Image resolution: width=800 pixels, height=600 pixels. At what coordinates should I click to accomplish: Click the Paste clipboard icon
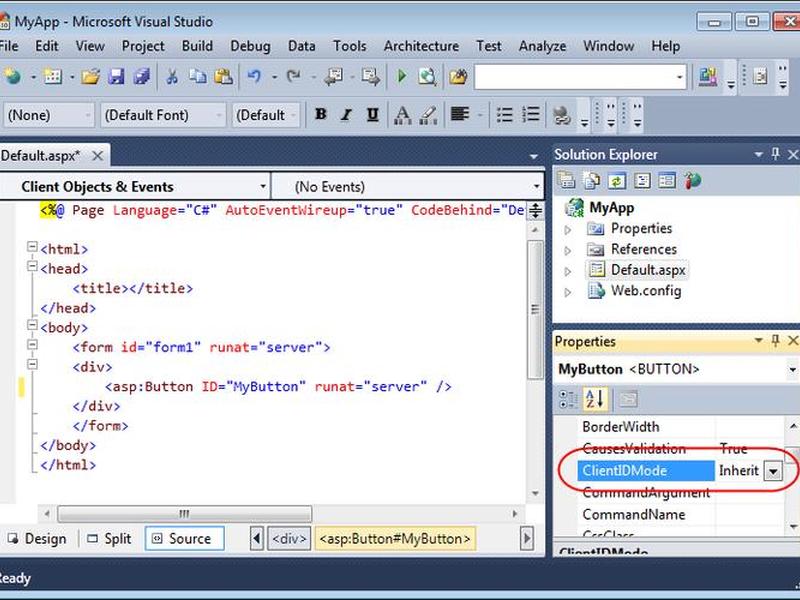[x=223, y=77]
